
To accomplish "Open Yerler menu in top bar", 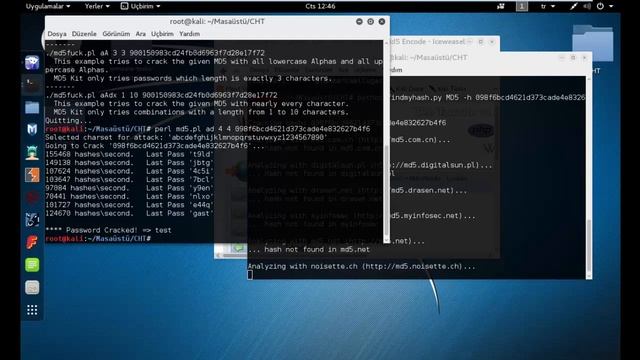I will (97, 6).
